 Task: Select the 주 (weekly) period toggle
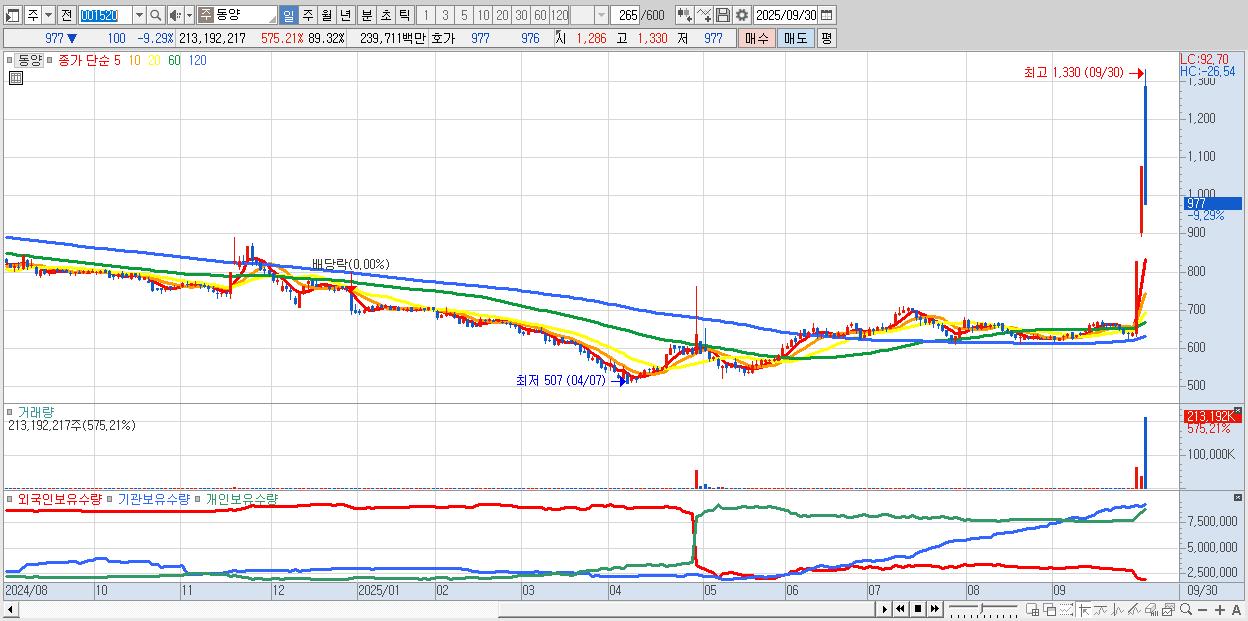[x=307, y=15]
